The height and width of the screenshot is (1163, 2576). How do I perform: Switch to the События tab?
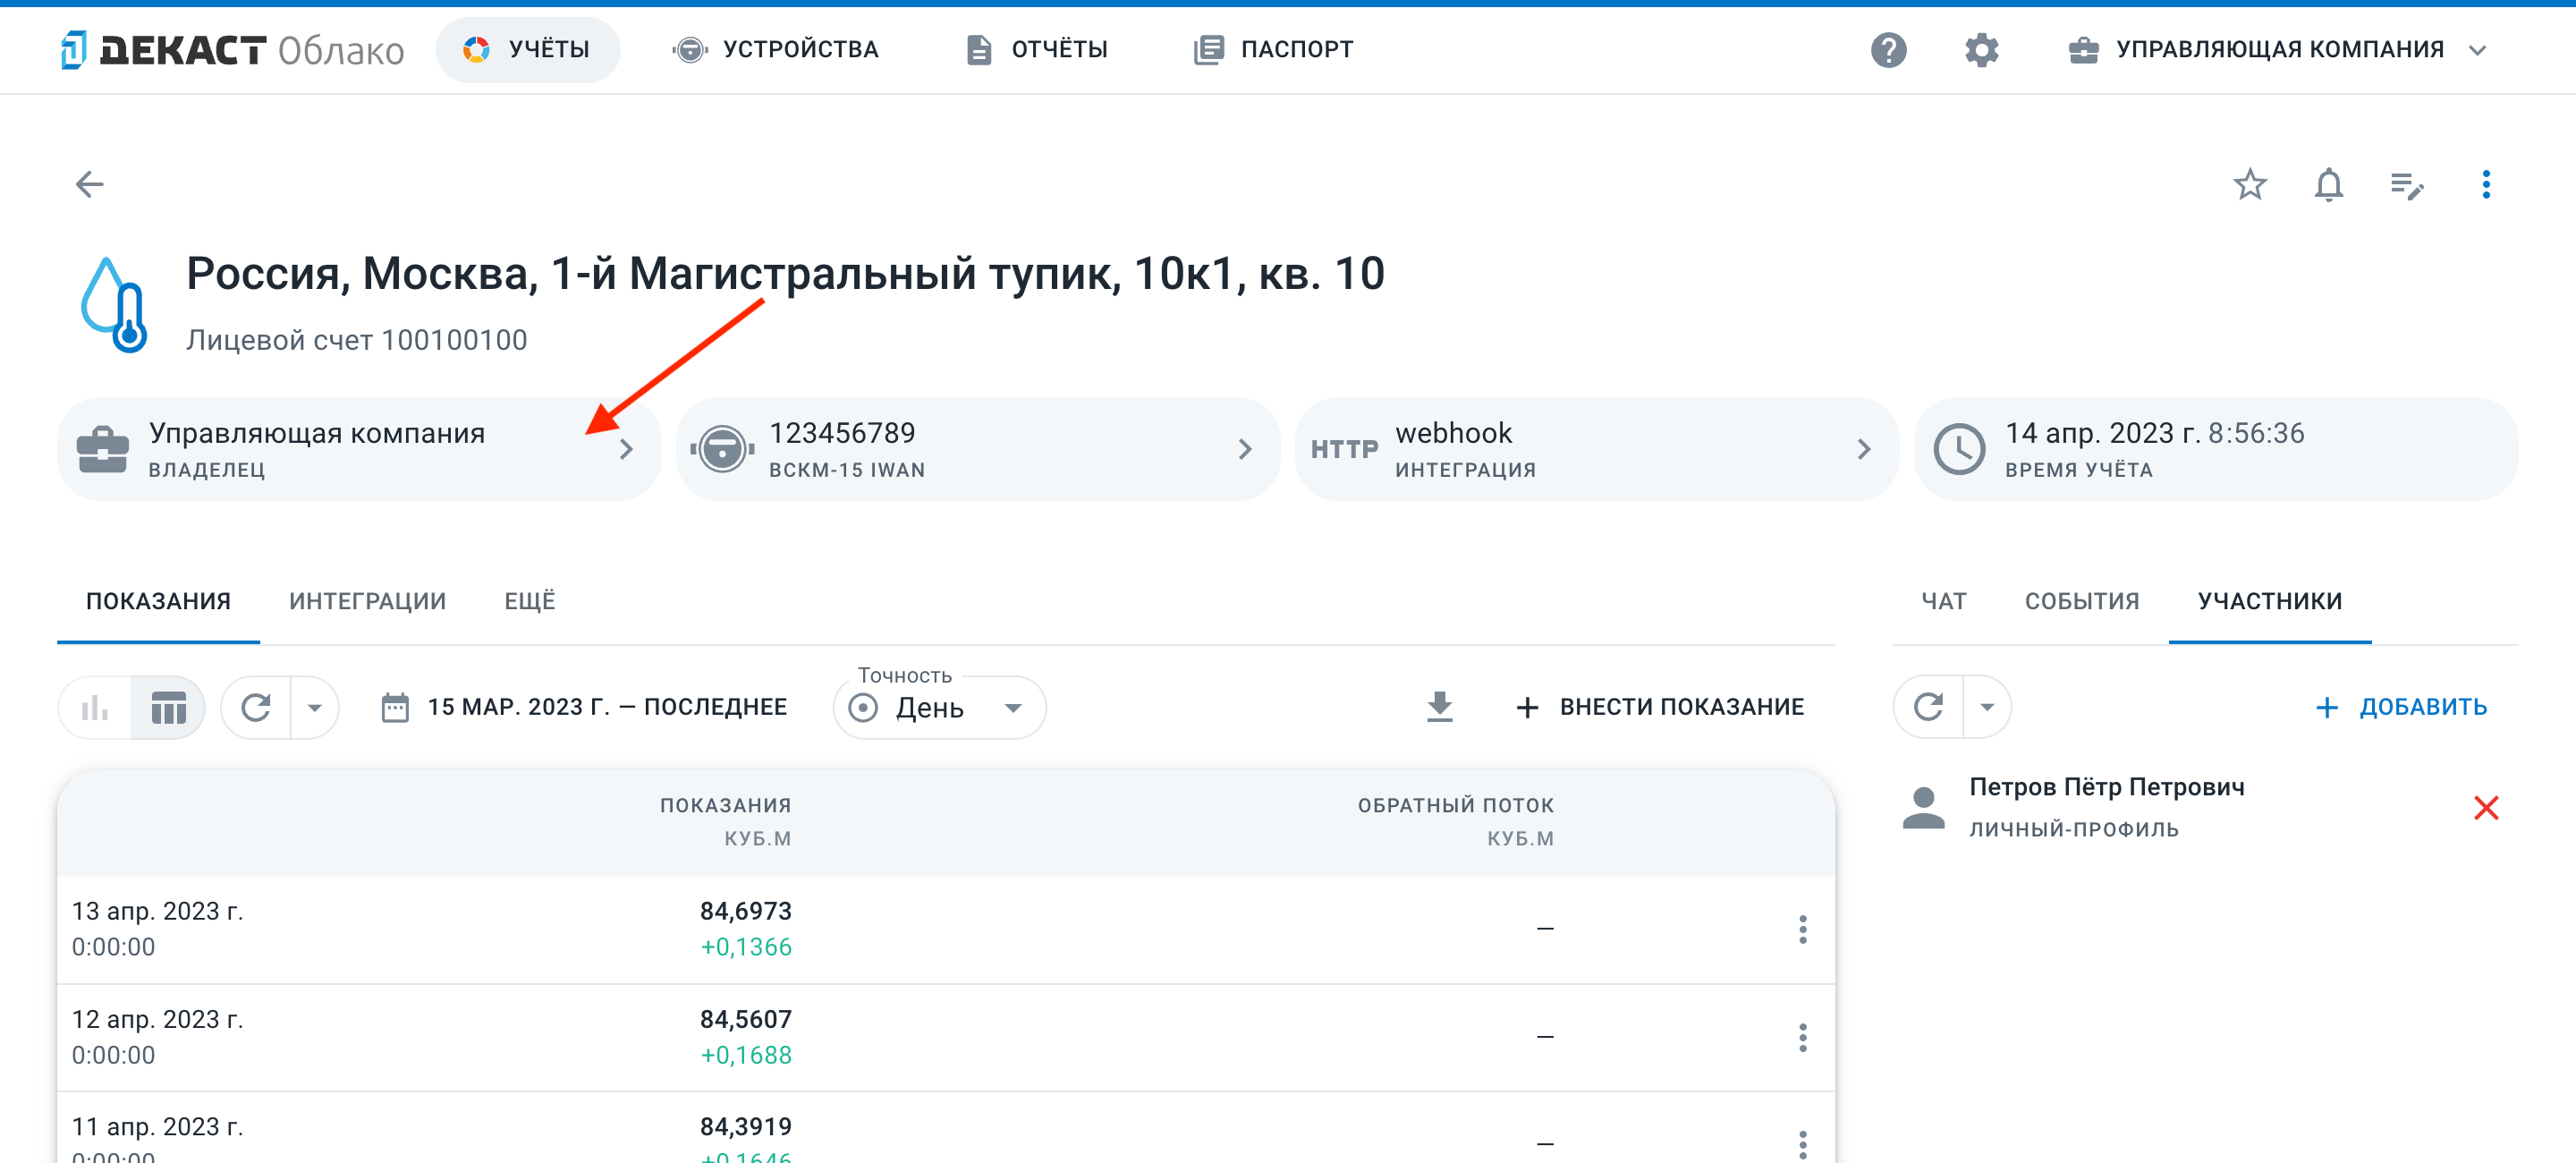pyautogui.click(x=2081, y=601)
